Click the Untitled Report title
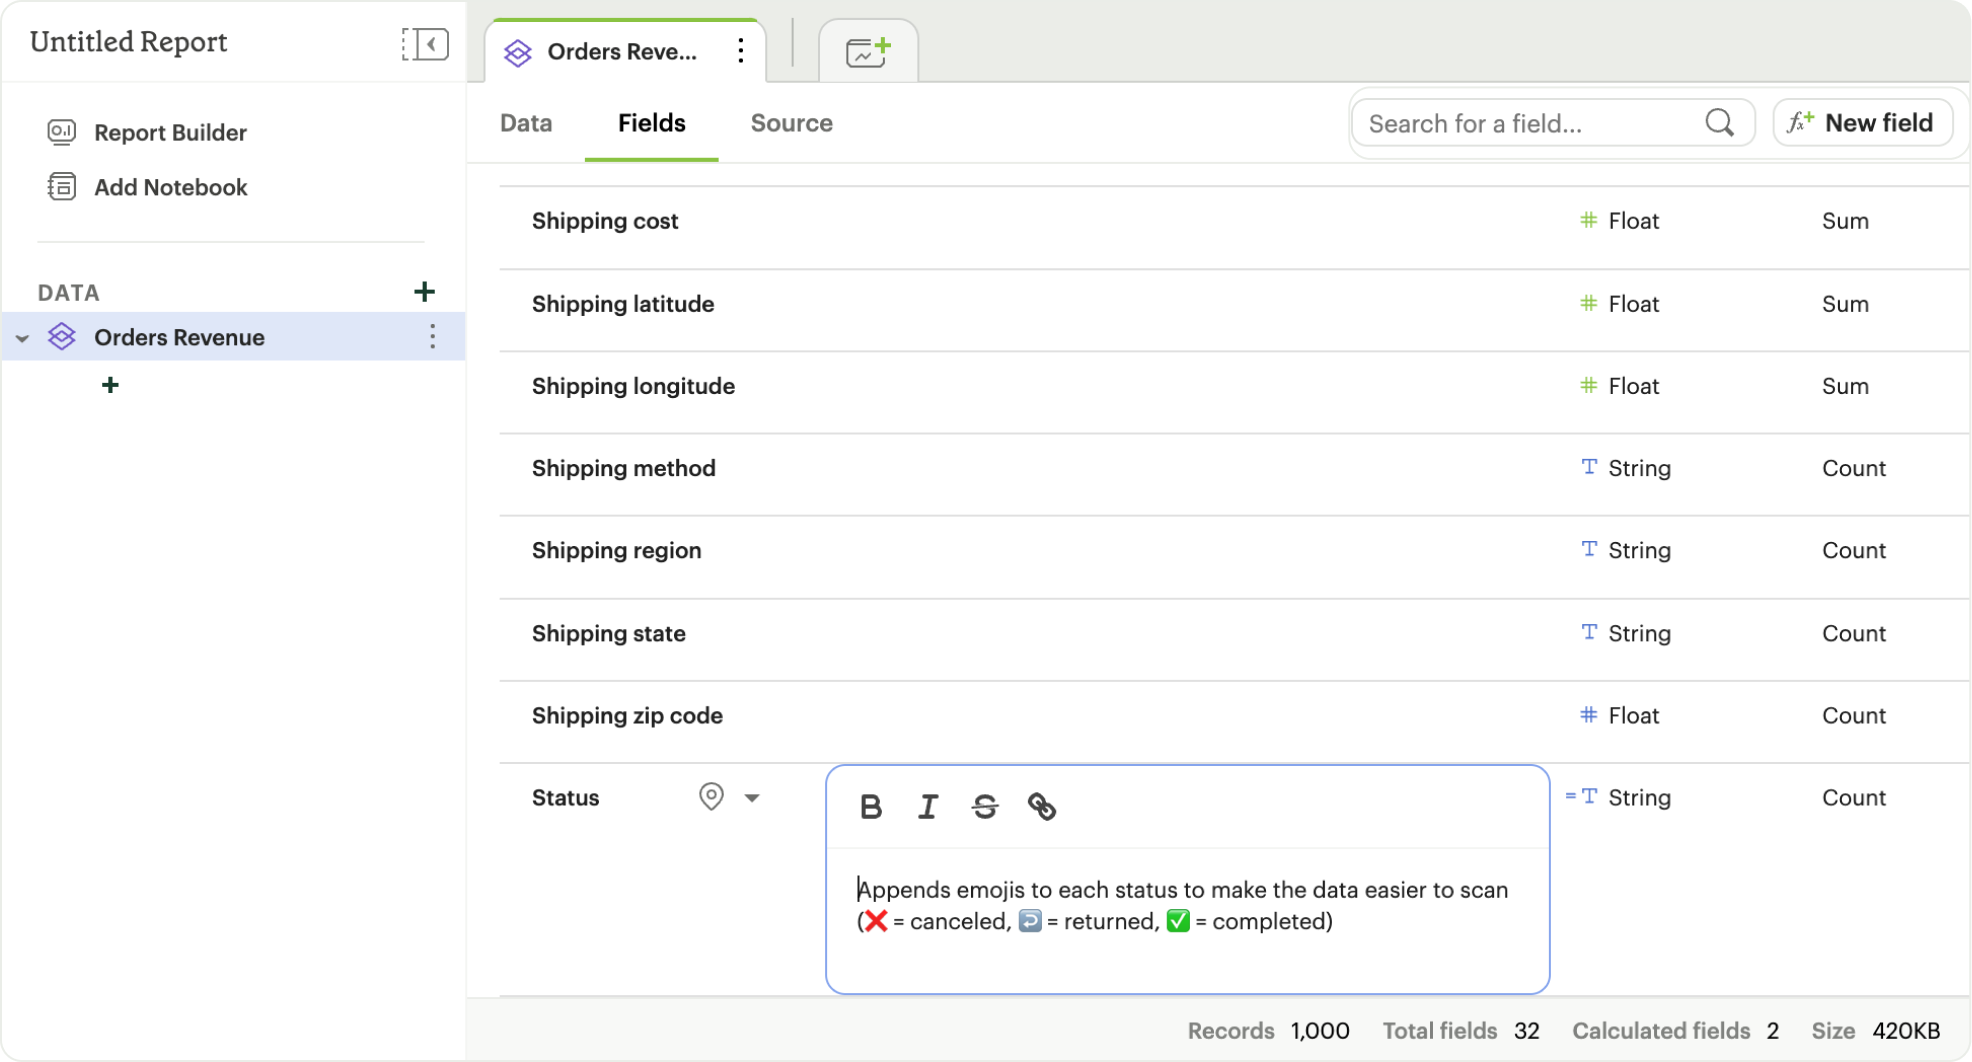The width and height of the screenshot is (1972, 1062). point(129,42)
